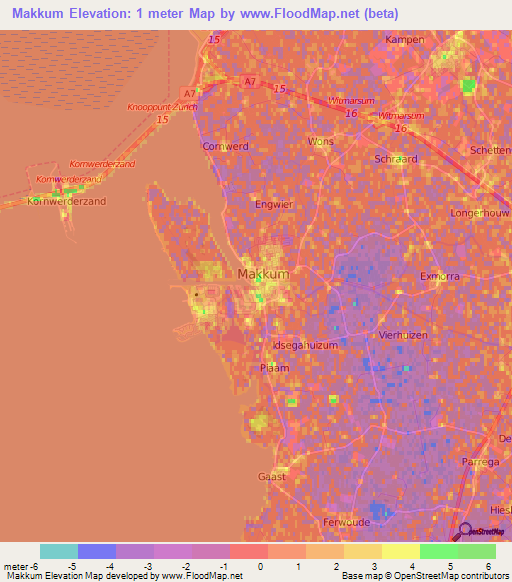Click the Schraard village label

(x=396, y=159)
